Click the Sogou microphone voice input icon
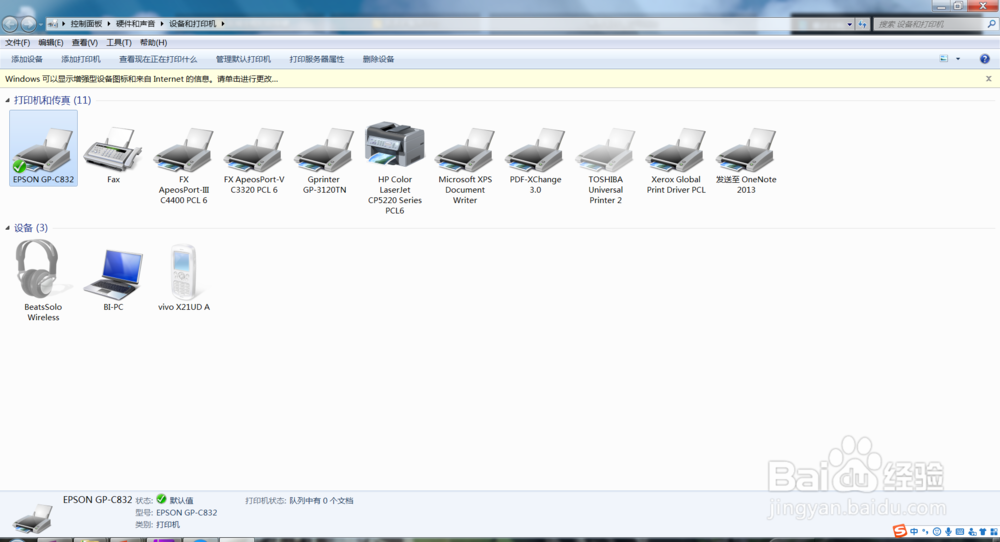The width and height of the screenshot is (1000, 542). coord(948,531)
